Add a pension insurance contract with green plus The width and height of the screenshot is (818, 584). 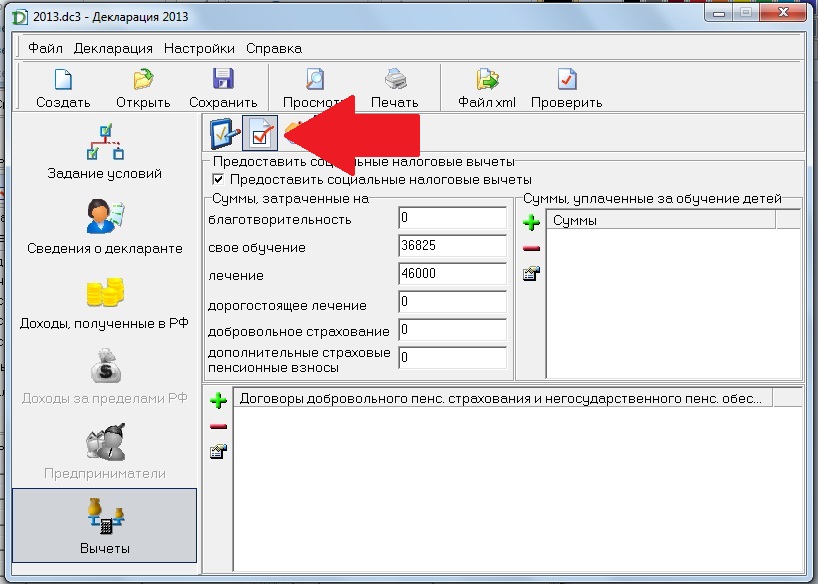pyautogui.click(x=218, y=401)
